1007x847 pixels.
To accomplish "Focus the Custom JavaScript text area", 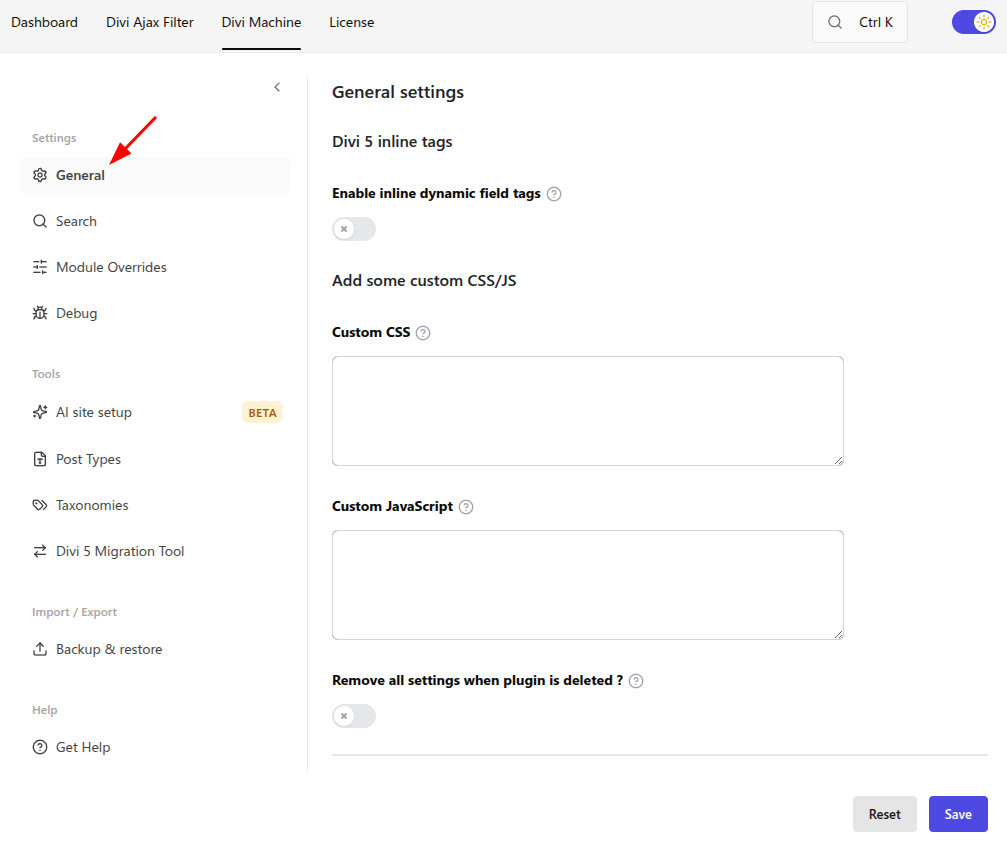I will click(x=588, y=585).
